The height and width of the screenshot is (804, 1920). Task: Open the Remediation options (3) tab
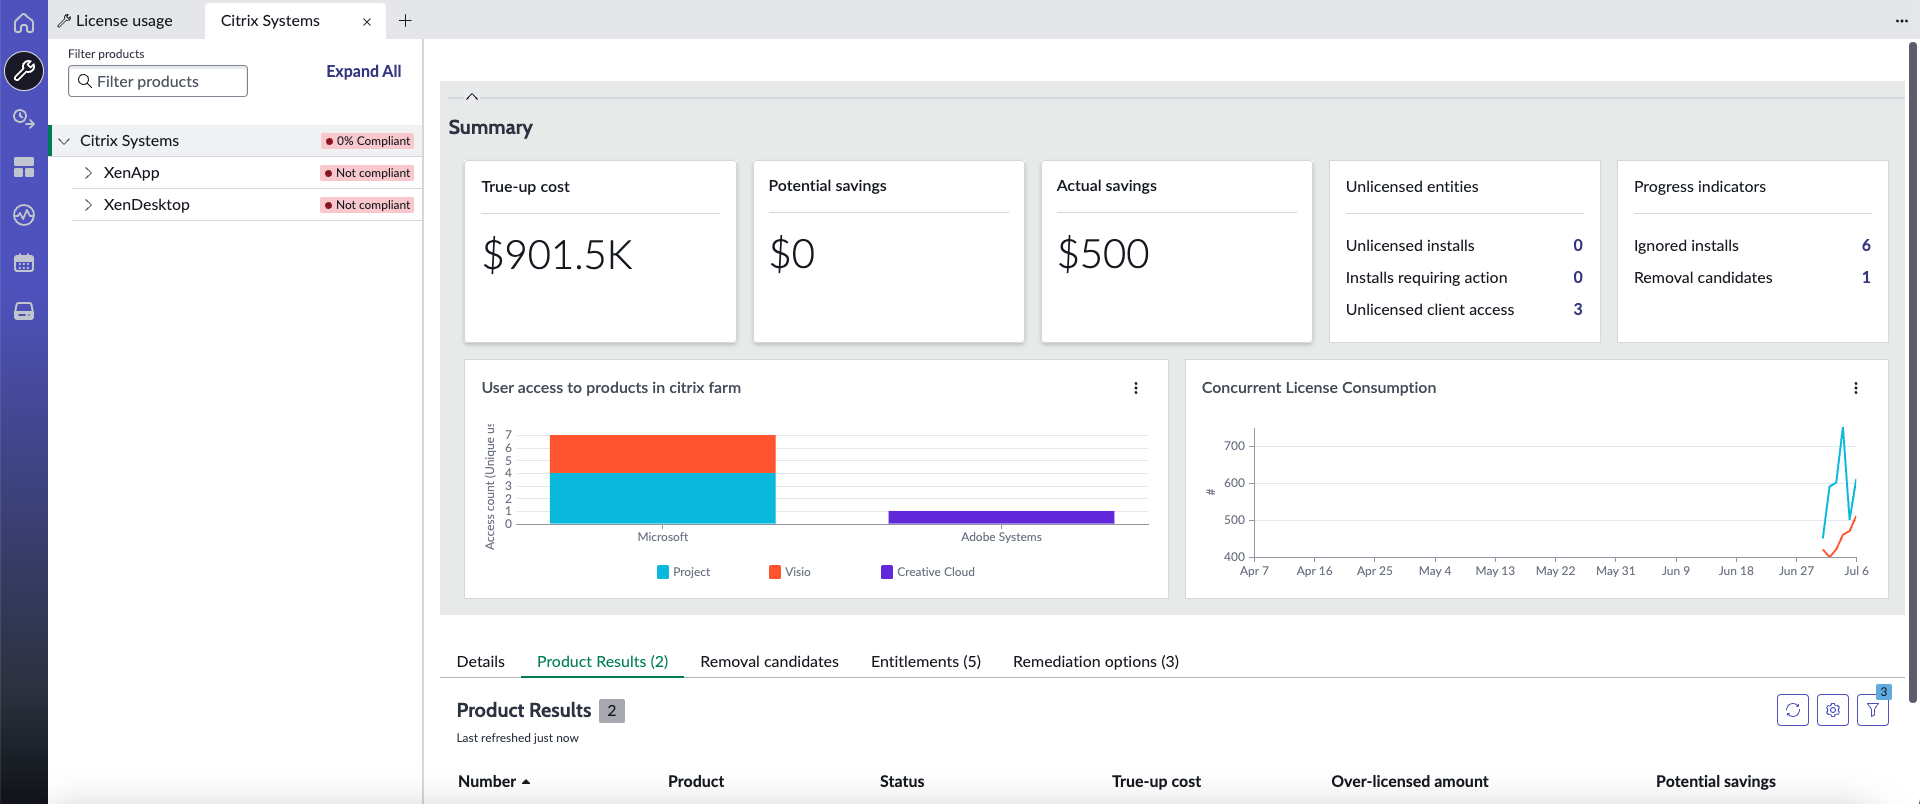pos(1096,662)
